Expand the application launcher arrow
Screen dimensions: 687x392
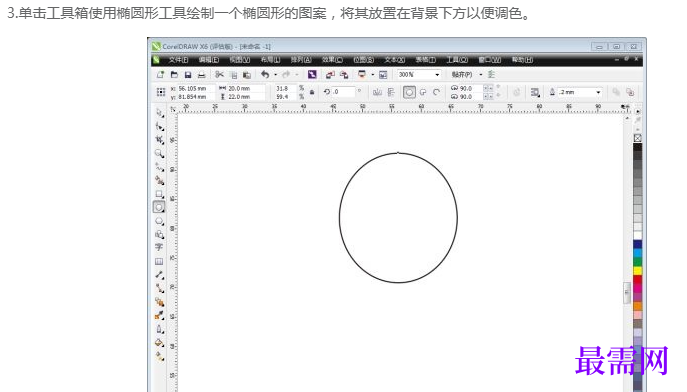(372, 75)
